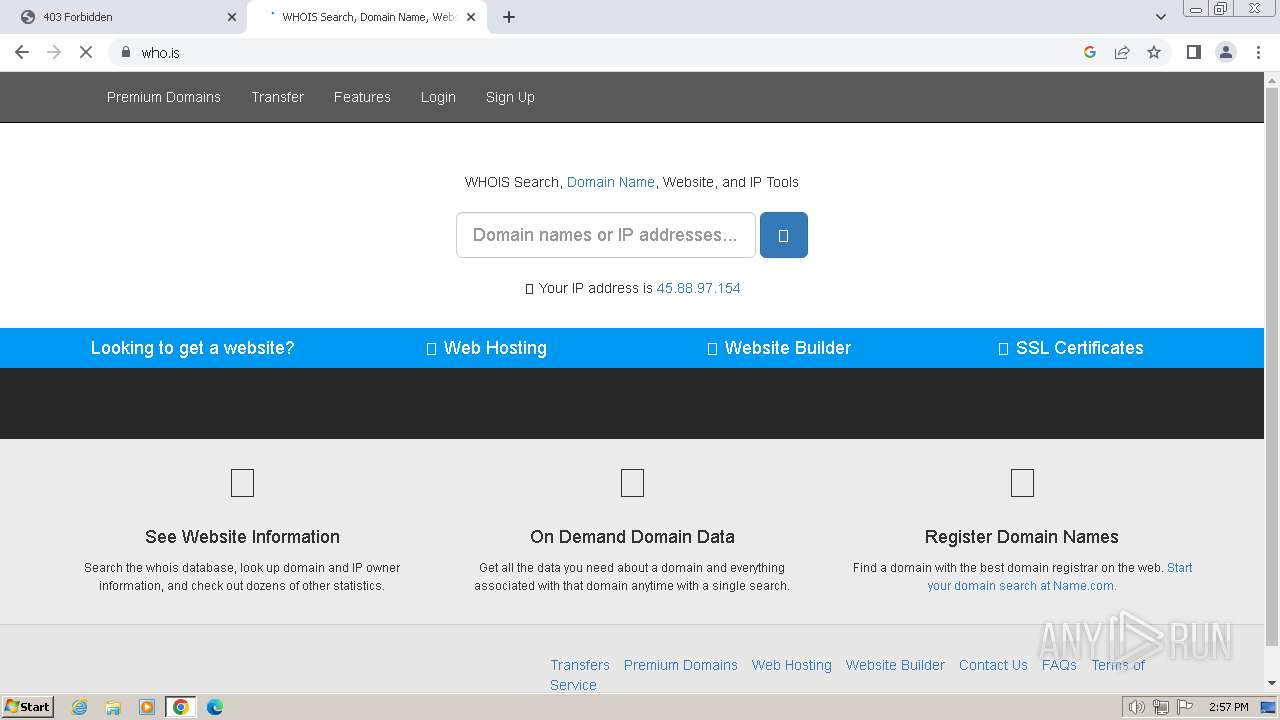Open a new browser tab
Viewport: 1280px width, 720px height.
tap(509, 17)
